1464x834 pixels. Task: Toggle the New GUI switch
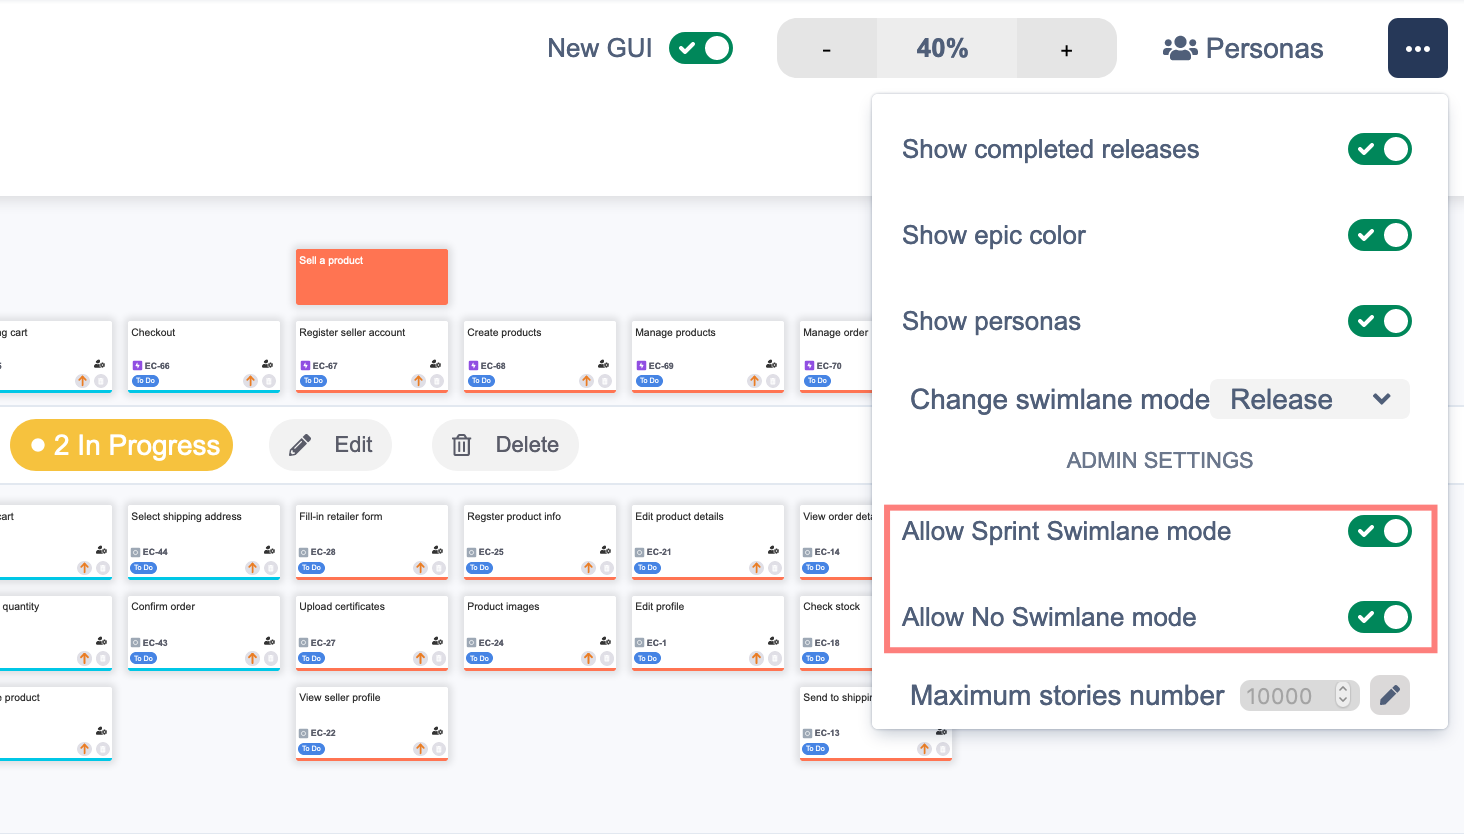click(x=701, y=48)
